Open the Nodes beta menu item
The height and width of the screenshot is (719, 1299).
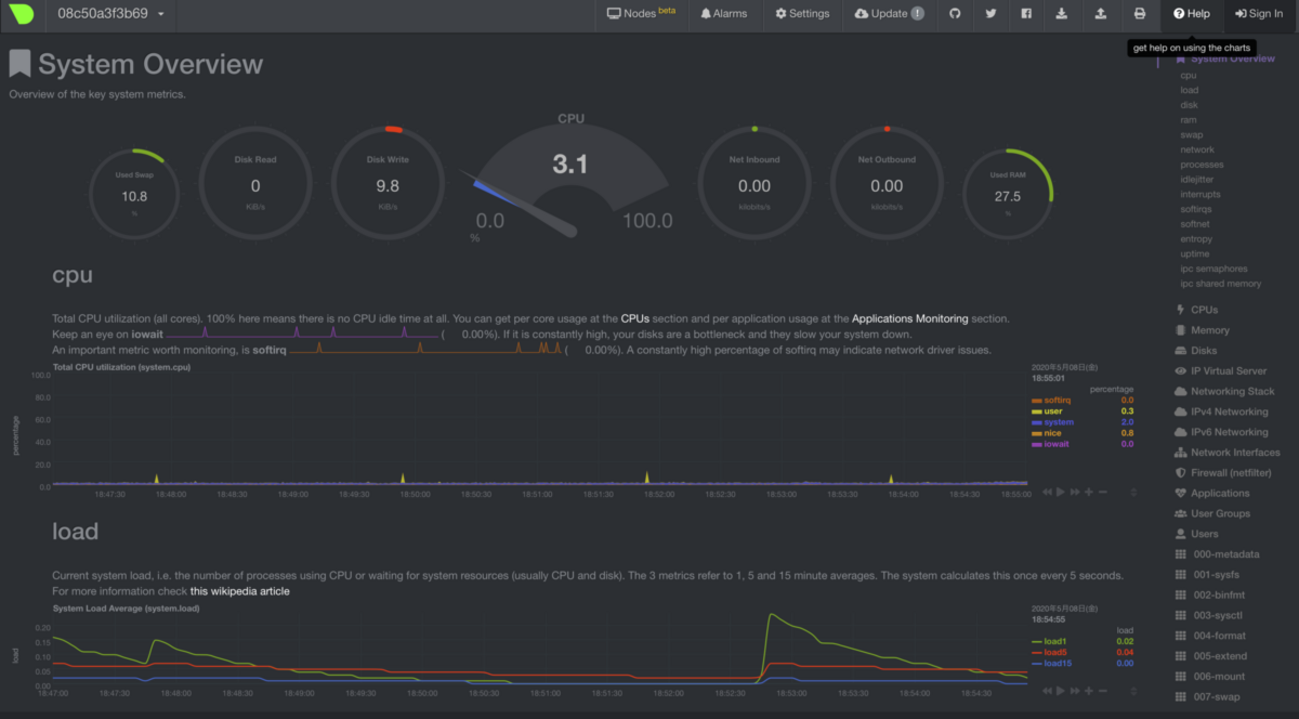tap(641, 14)
